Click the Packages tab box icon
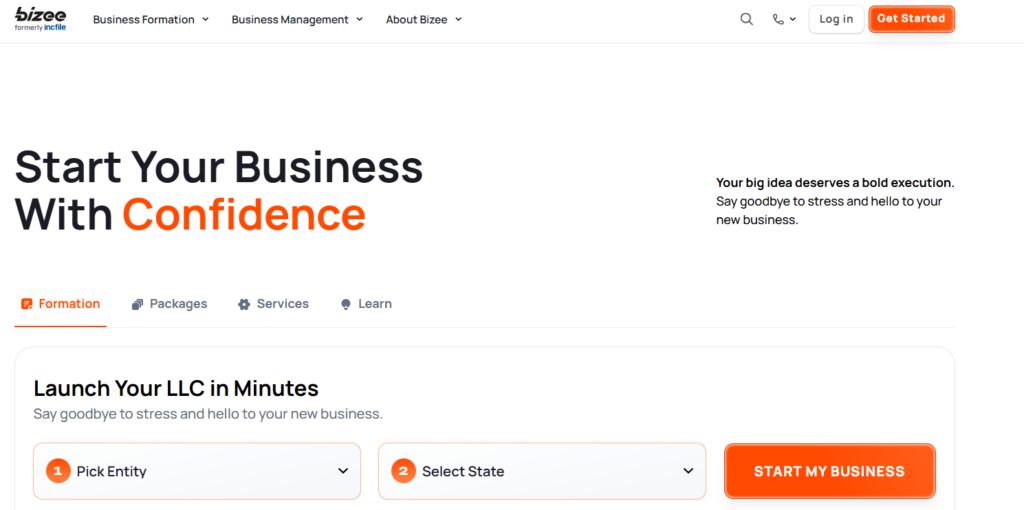Image resolution: width=1024 pixels, height=510 pixels. pyautogui.click(x=138, y=304)
